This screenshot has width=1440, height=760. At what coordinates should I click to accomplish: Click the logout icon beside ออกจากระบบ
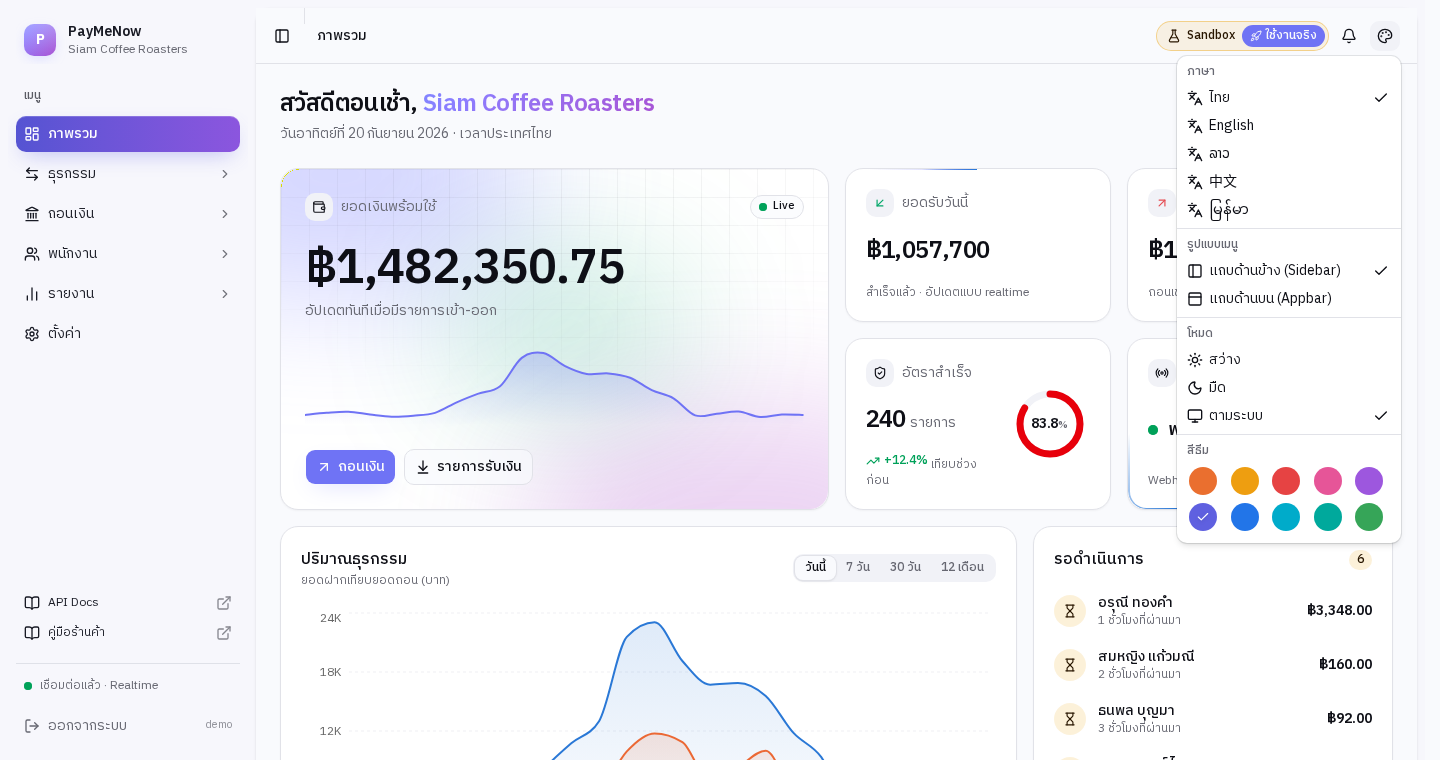(32, 726)
